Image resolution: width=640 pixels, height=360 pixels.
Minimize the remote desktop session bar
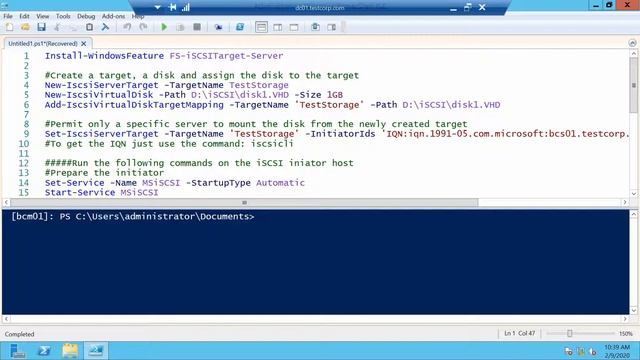453,8
